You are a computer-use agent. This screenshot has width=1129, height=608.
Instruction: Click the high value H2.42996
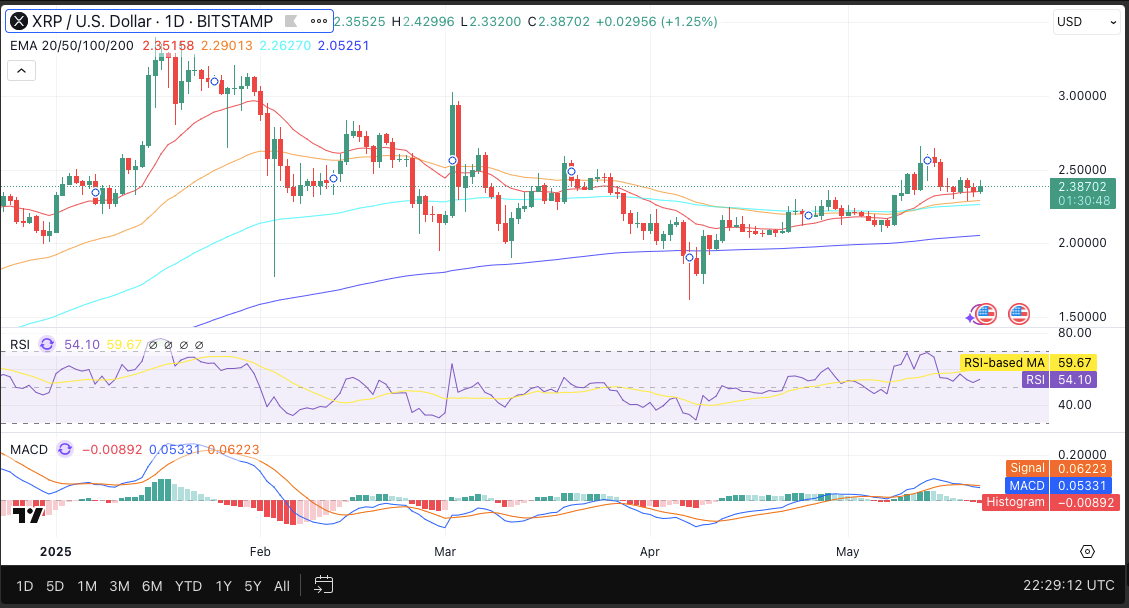(423, 22)
